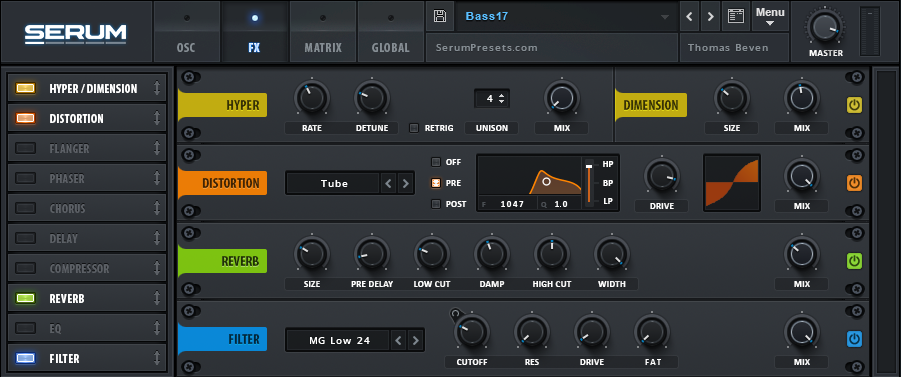
Task: Turn off Filter module power button
Action: (x=854, y=340)
